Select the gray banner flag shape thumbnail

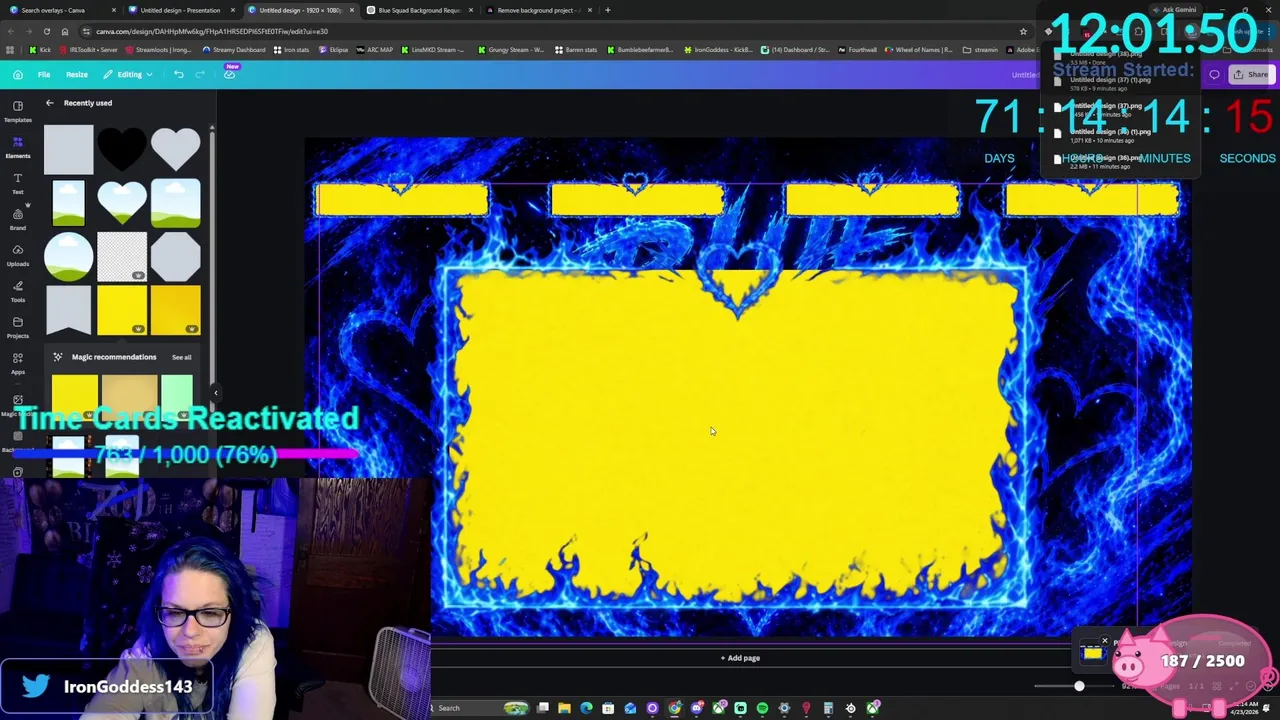[x=68, y=310]
